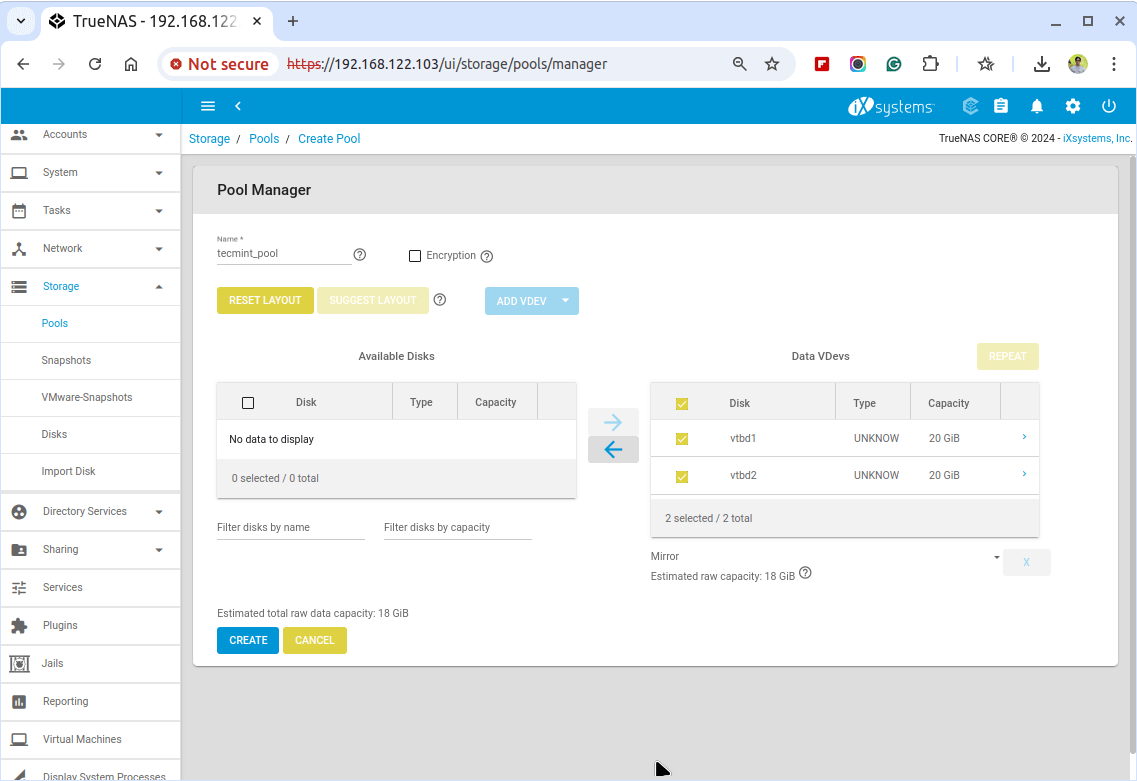Collapse sidebar with the back chevron icon
This screenshot has width=1137, height=781.
(x=238, y=106)
